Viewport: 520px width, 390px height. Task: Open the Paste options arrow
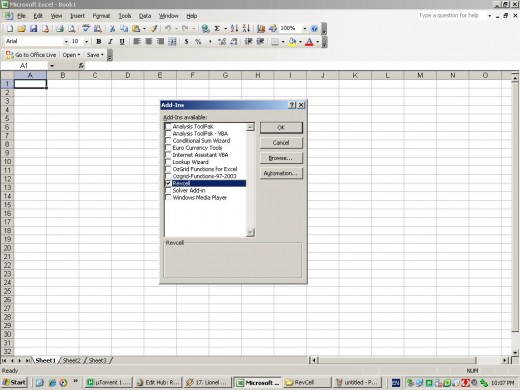coord(144,29)
